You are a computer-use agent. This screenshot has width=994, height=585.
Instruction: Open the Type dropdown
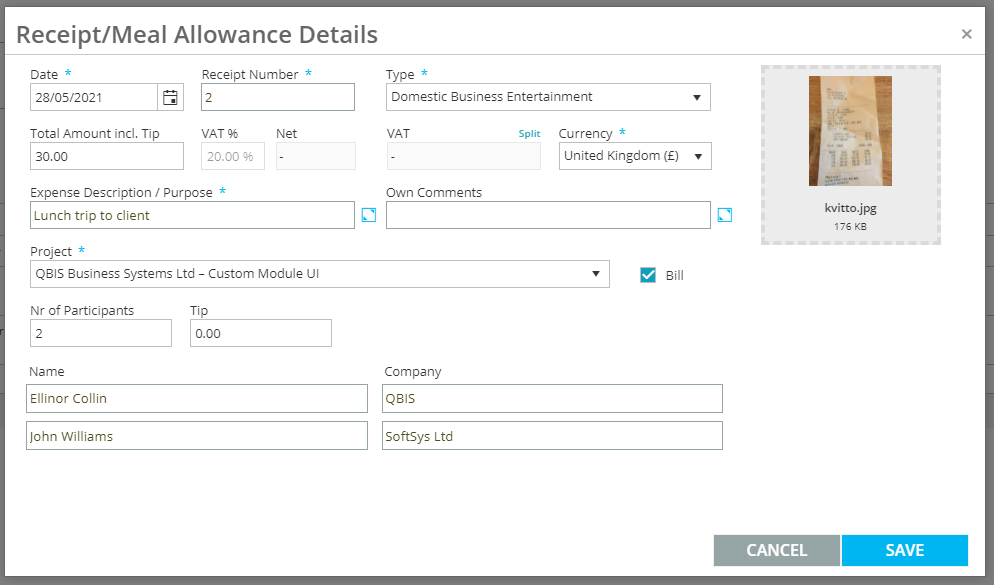548,97
